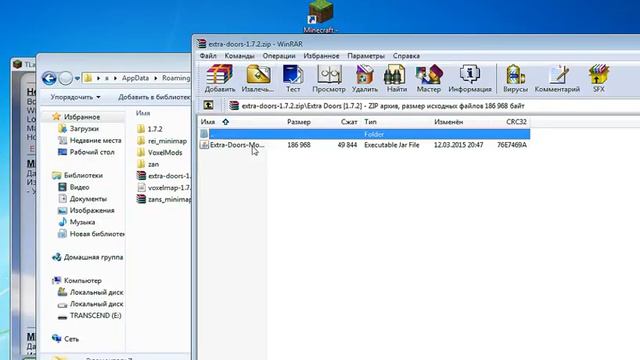Click the Имя column header in Explorer
Viewport: 640px width, 360px height.
click(x=143, y=113)
